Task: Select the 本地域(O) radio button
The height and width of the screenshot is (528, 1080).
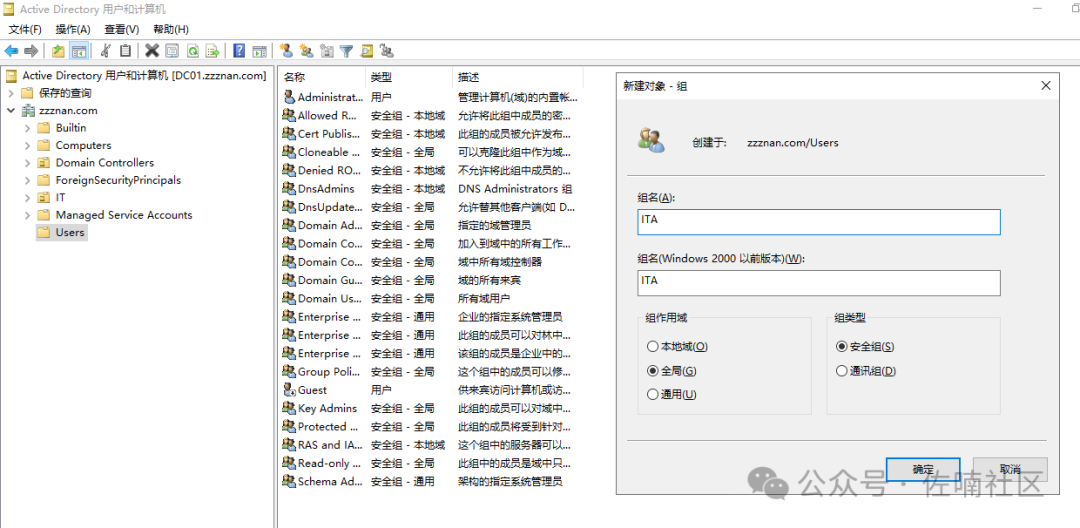Action: (x=652, y=346)
